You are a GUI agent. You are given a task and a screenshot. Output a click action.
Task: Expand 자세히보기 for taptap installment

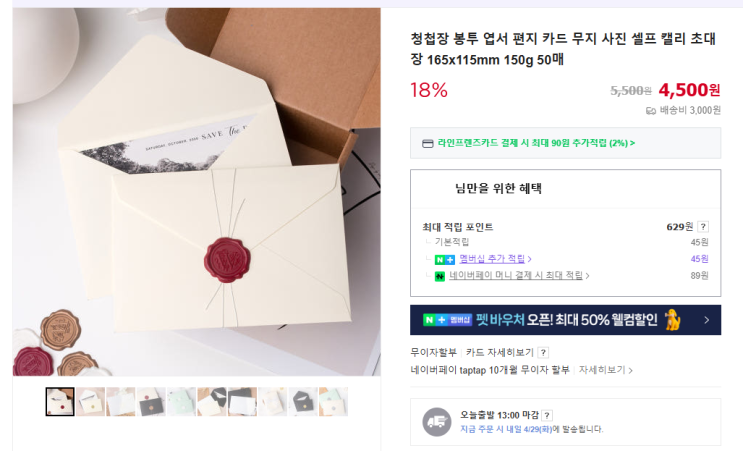[x=606, y=370]
